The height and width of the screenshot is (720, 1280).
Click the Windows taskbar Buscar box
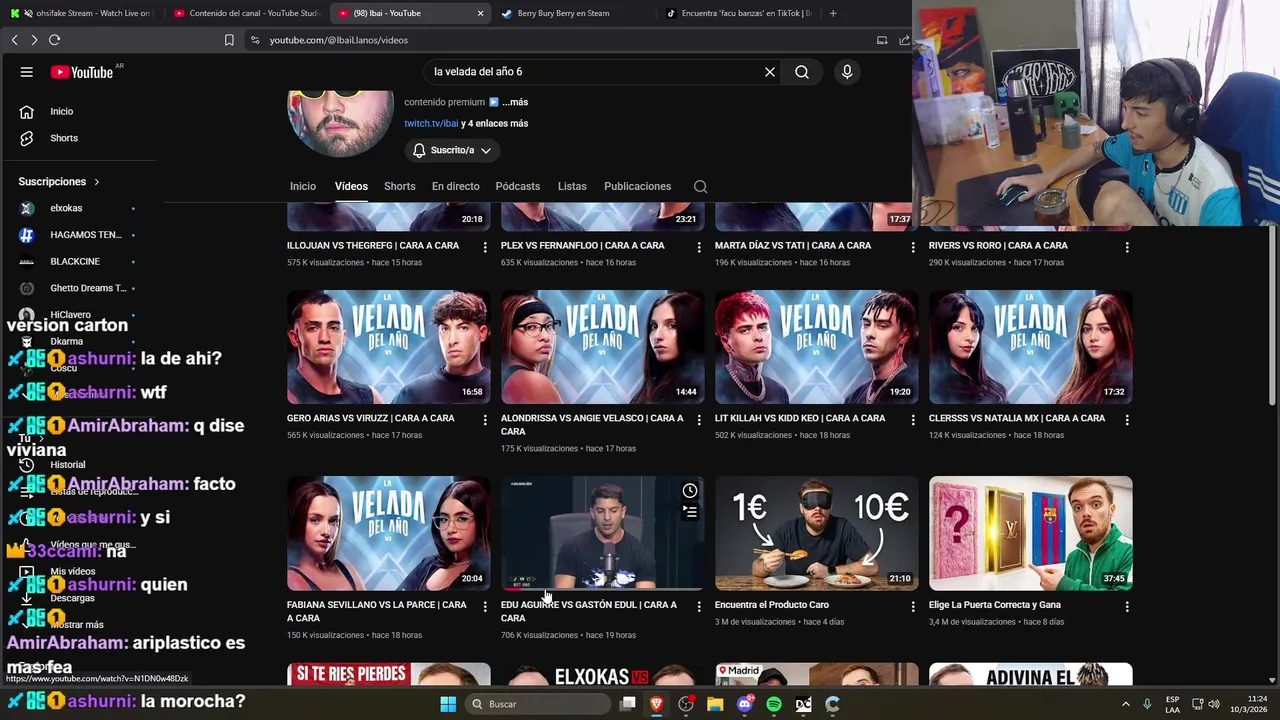click(538, 704)
